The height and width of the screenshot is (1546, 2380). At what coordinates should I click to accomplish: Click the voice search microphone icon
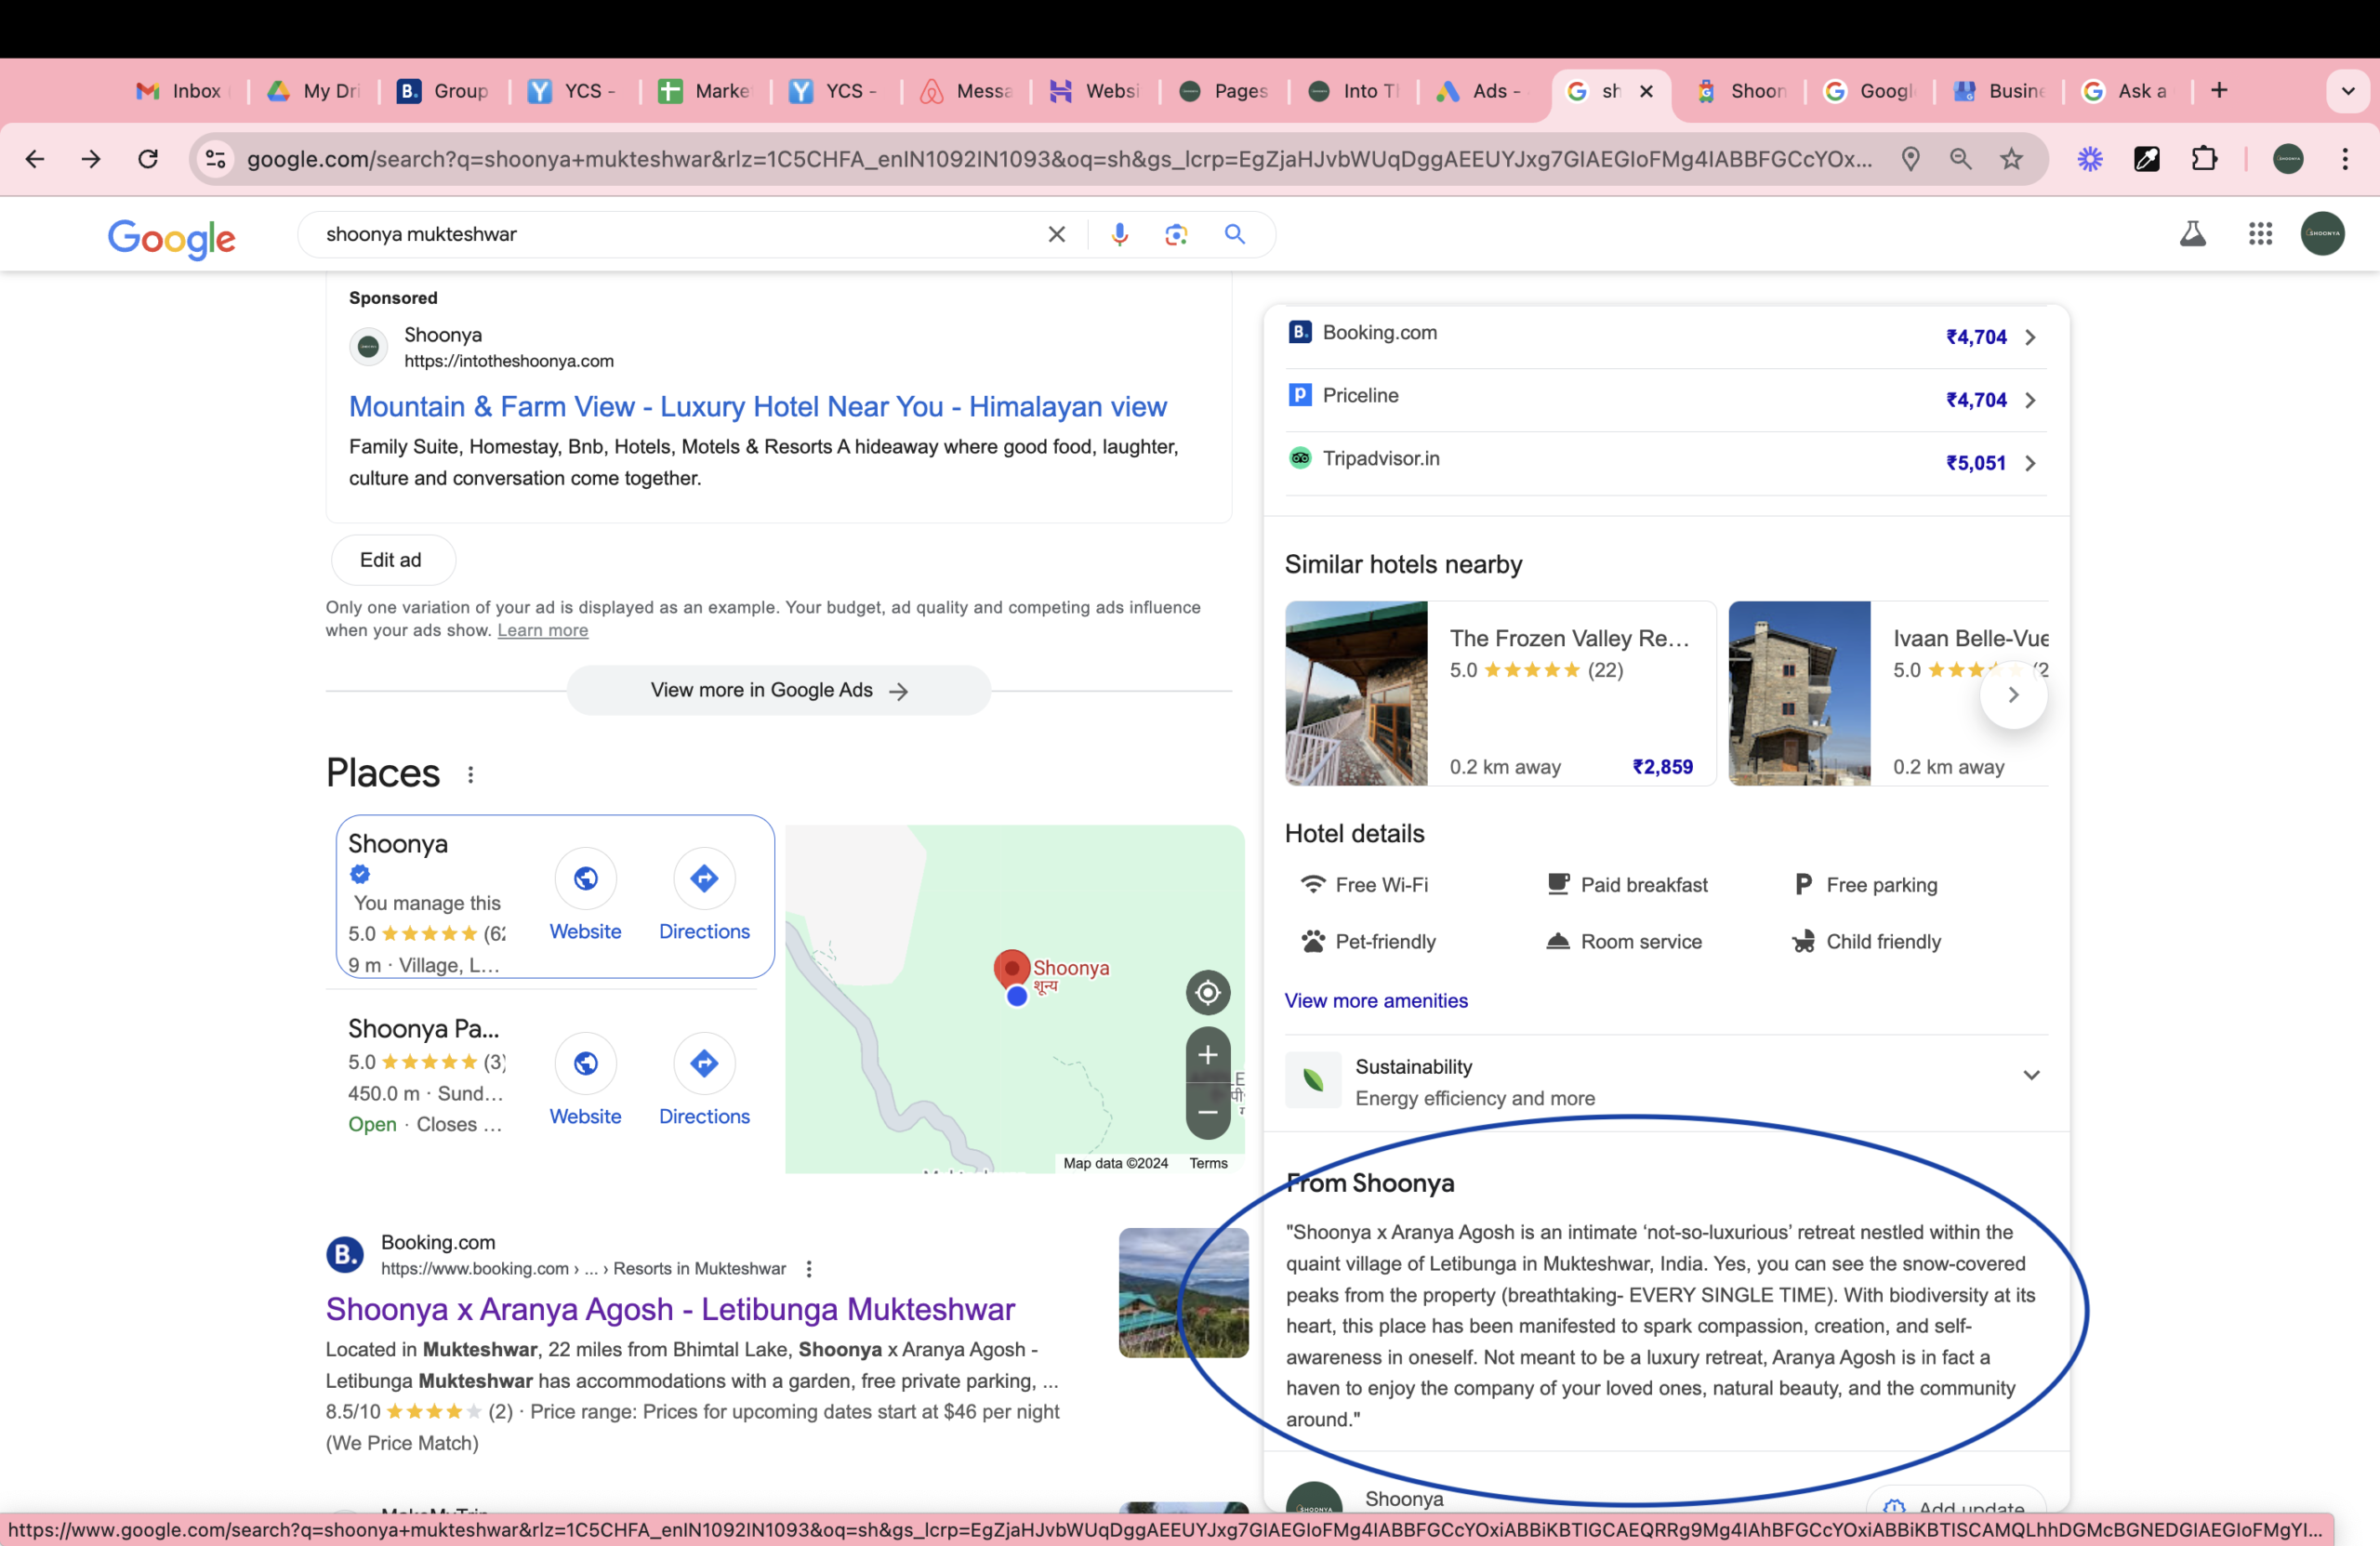[x=1119, y=234]
